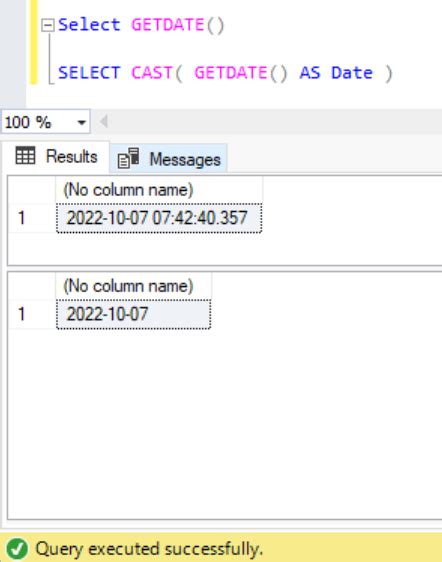Image resolution: width=442 pixels, height=562 pixels.
Task: Select row 1 header in first grid
Action: point(32,218)
